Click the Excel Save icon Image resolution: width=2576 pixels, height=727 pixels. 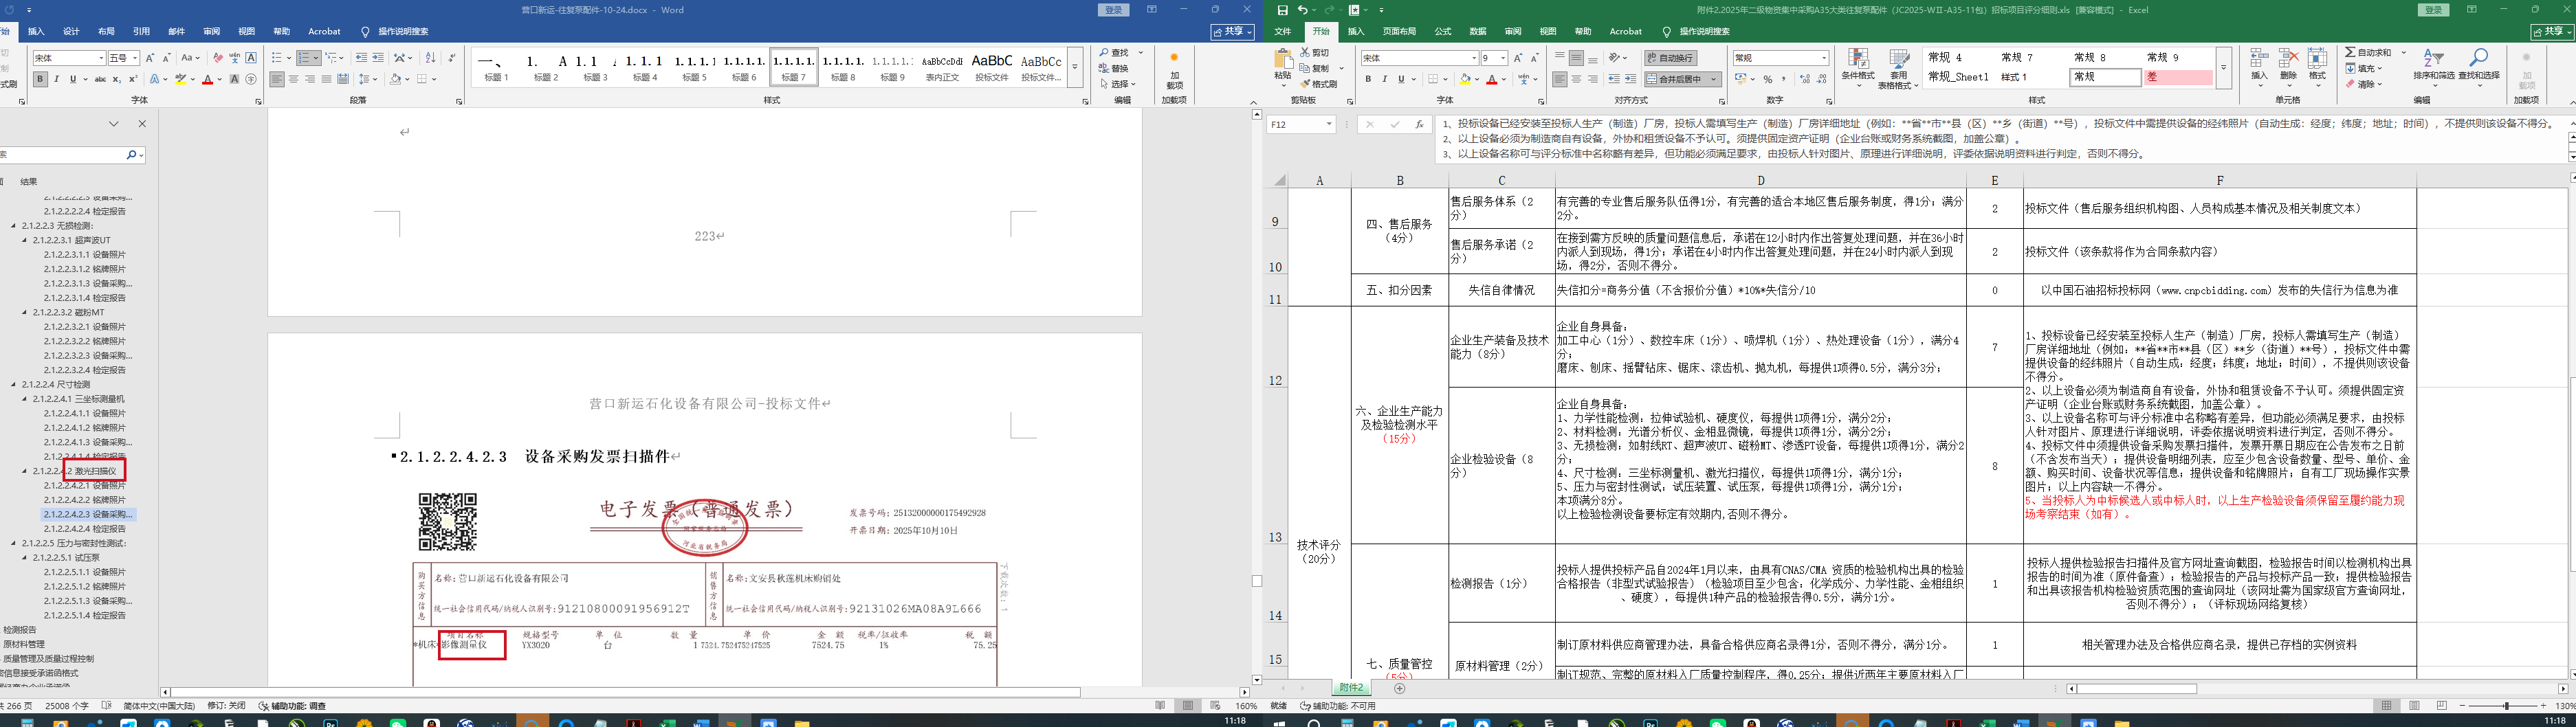pyautogui.click(x=1282, y=10)
